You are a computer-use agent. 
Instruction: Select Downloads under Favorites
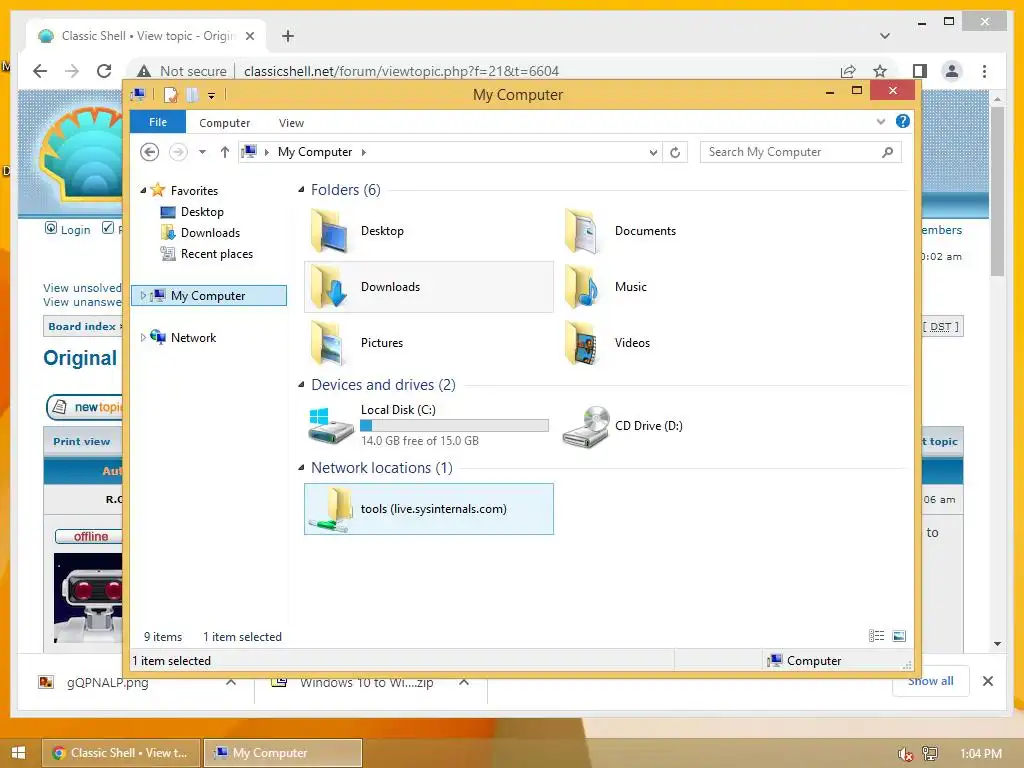210,232
